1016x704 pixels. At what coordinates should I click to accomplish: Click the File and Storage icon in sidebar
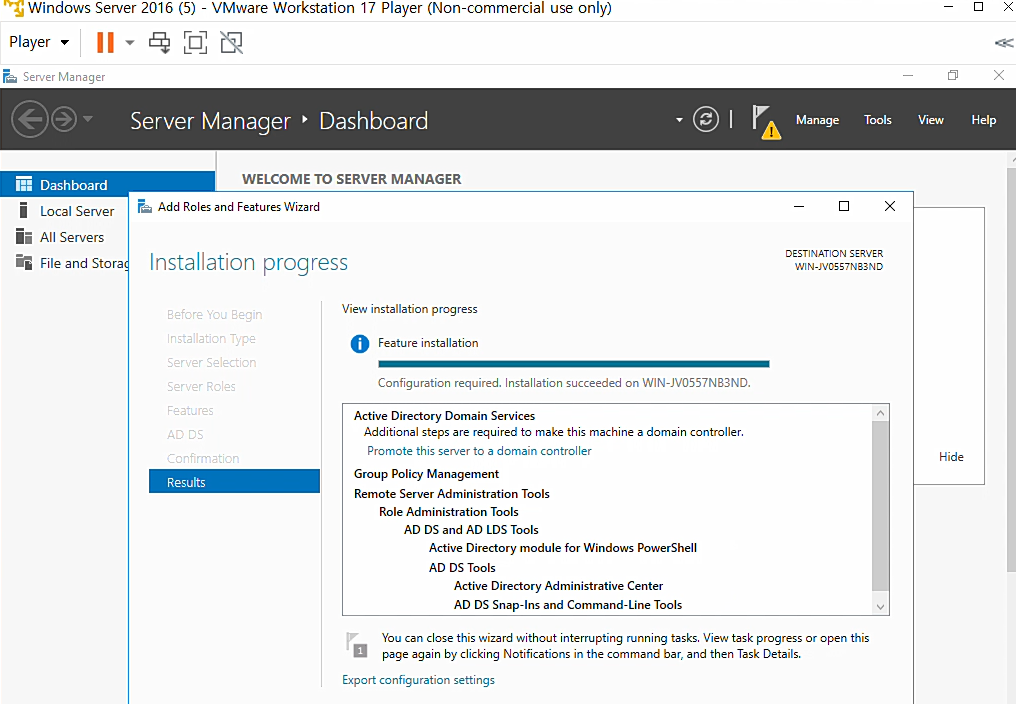(x=24, y=263)
